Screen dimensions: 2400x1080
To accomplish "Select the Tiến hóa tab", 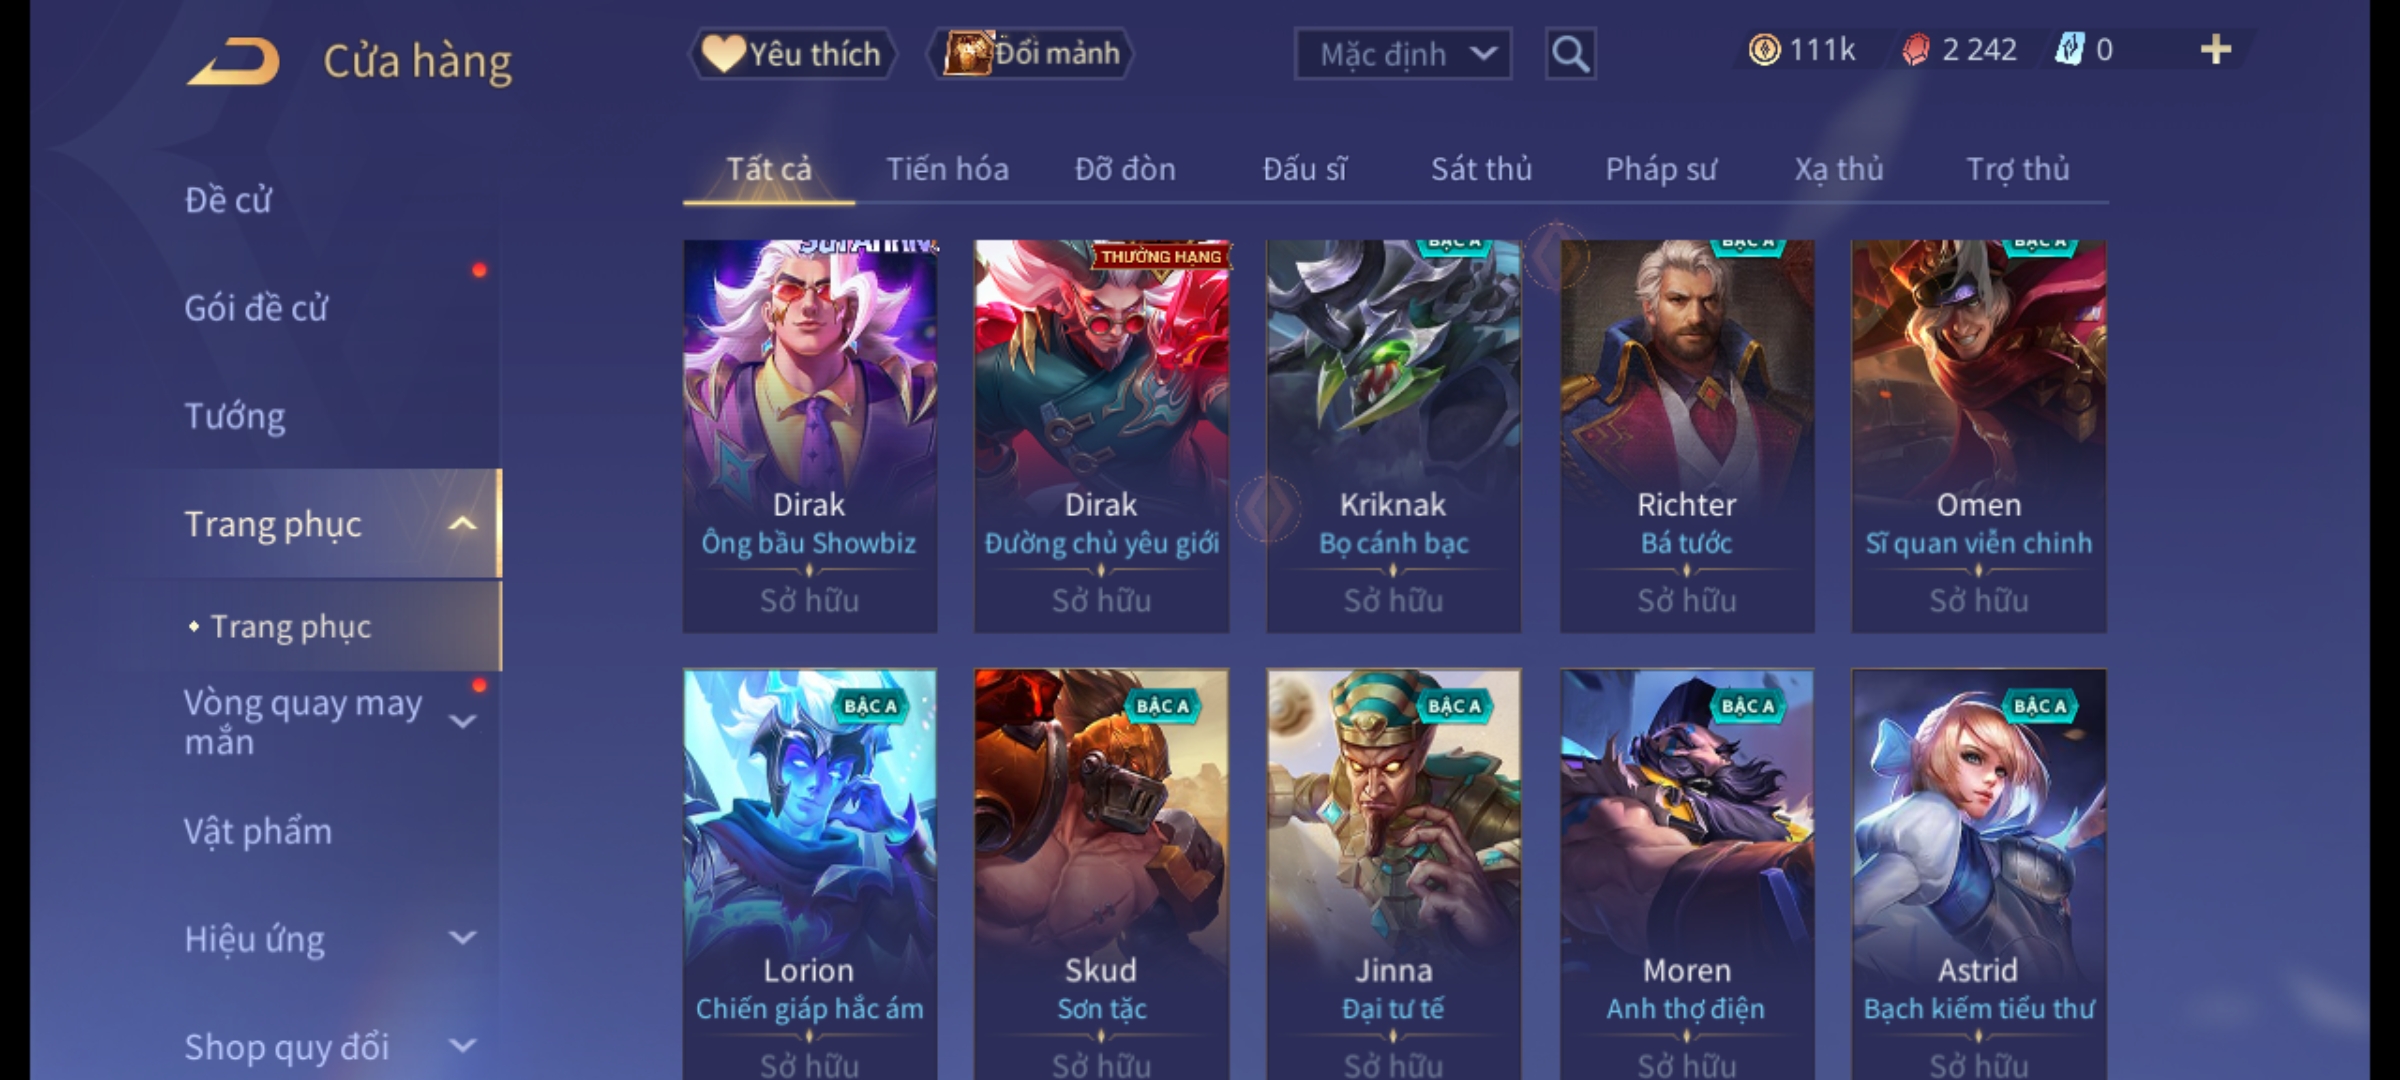I will pos(947,169).
